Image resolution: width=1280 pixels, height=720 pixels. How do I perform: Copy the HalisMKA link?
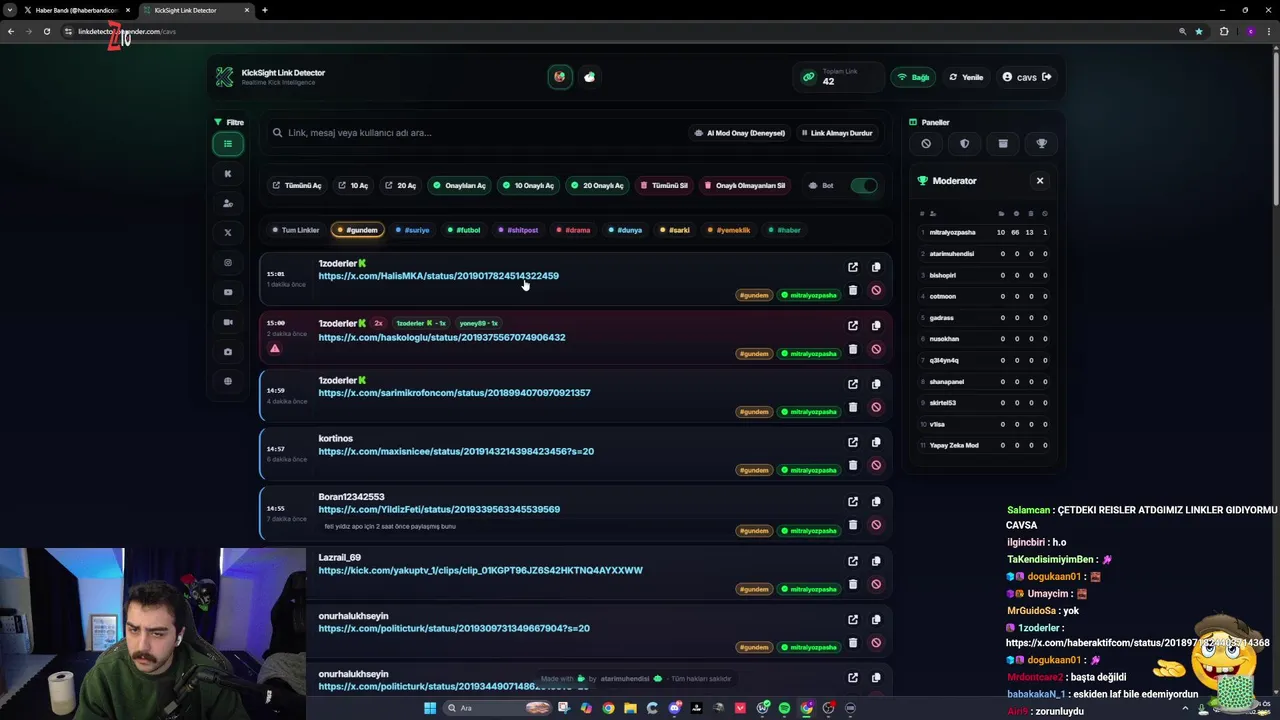[876, 267]
